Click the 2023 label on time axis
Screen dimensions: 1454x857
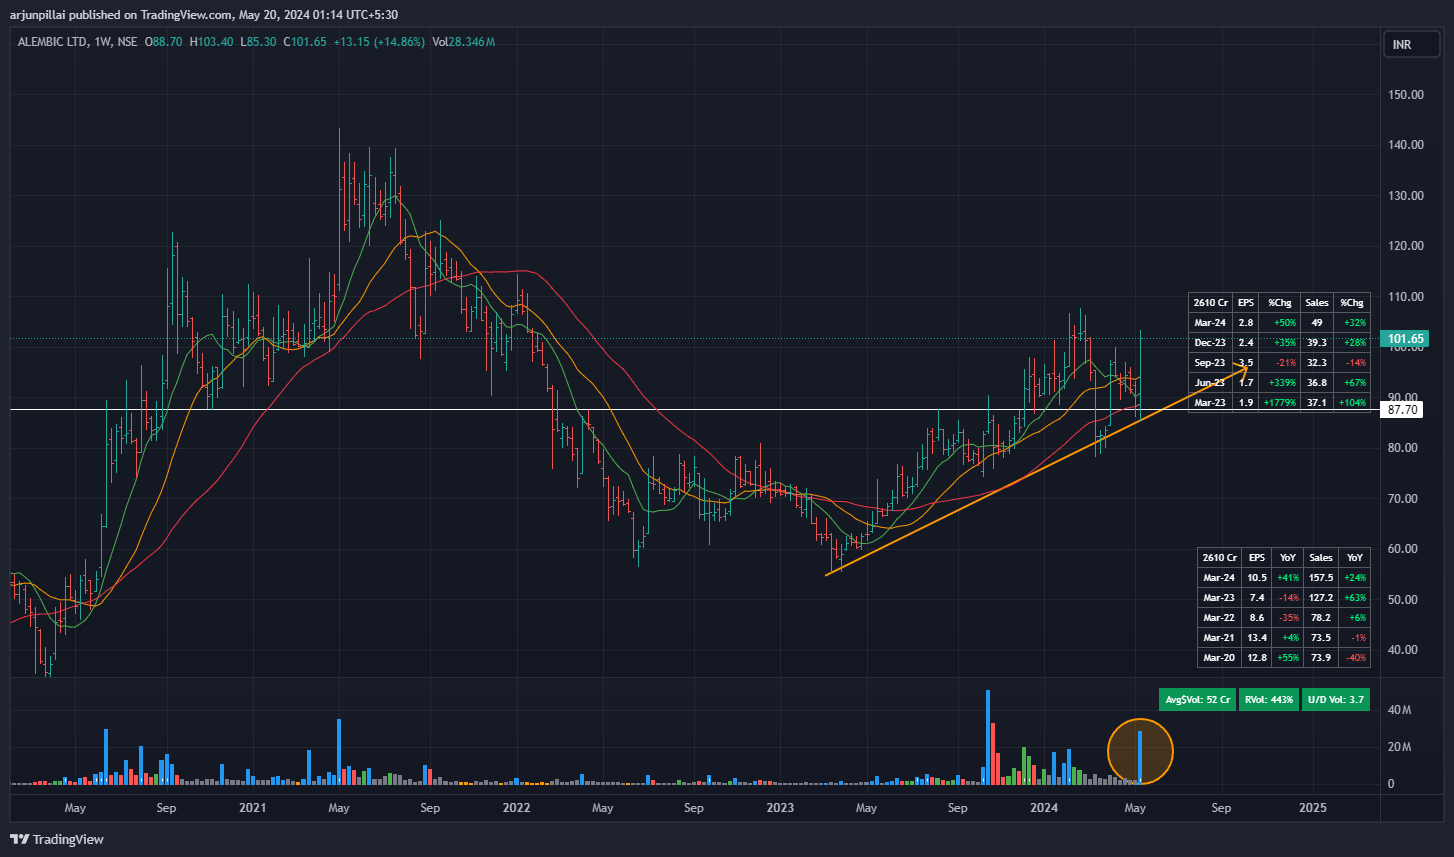click(x=780, y=807)
